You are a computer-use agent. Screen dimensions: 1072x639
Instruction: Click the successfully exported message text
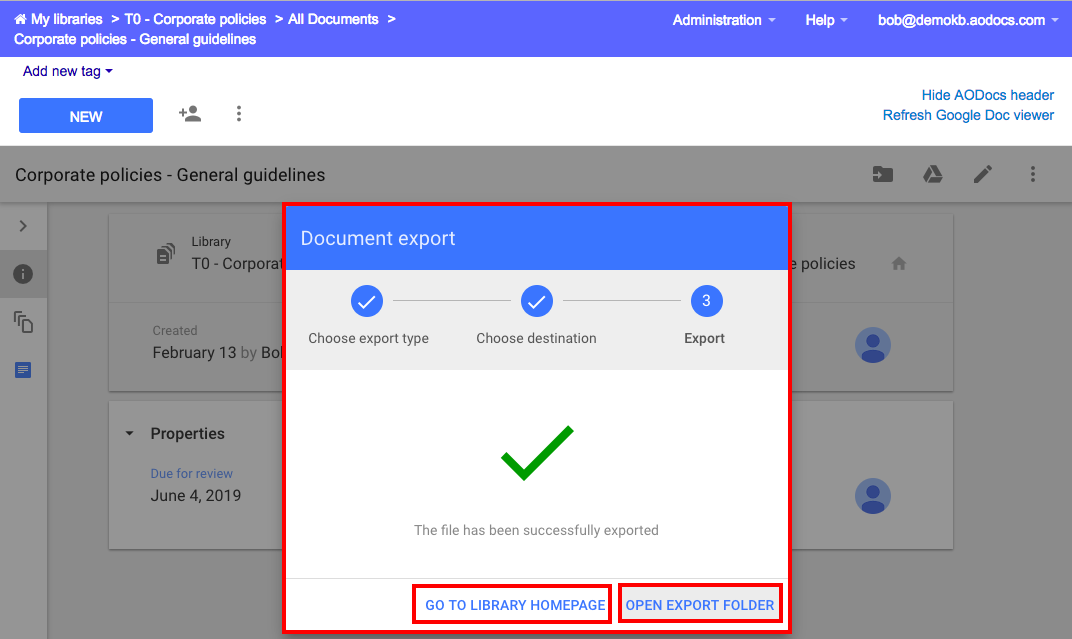(x=536, y=530)
